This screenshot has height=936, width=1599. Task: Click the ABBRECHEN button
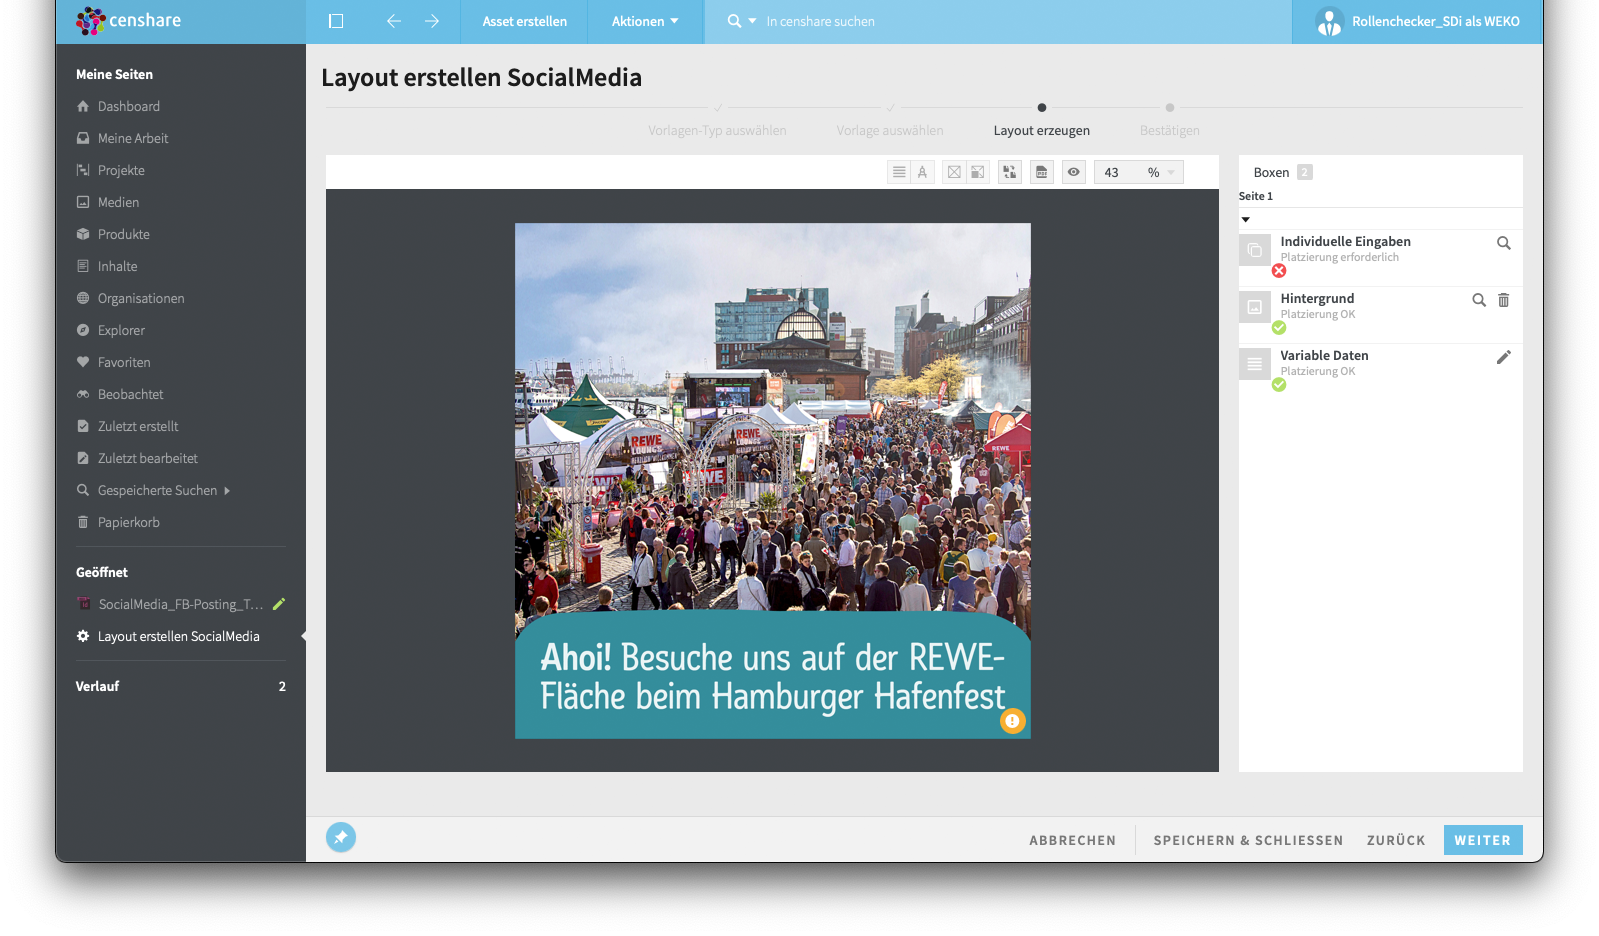[x=1072, y=840]
